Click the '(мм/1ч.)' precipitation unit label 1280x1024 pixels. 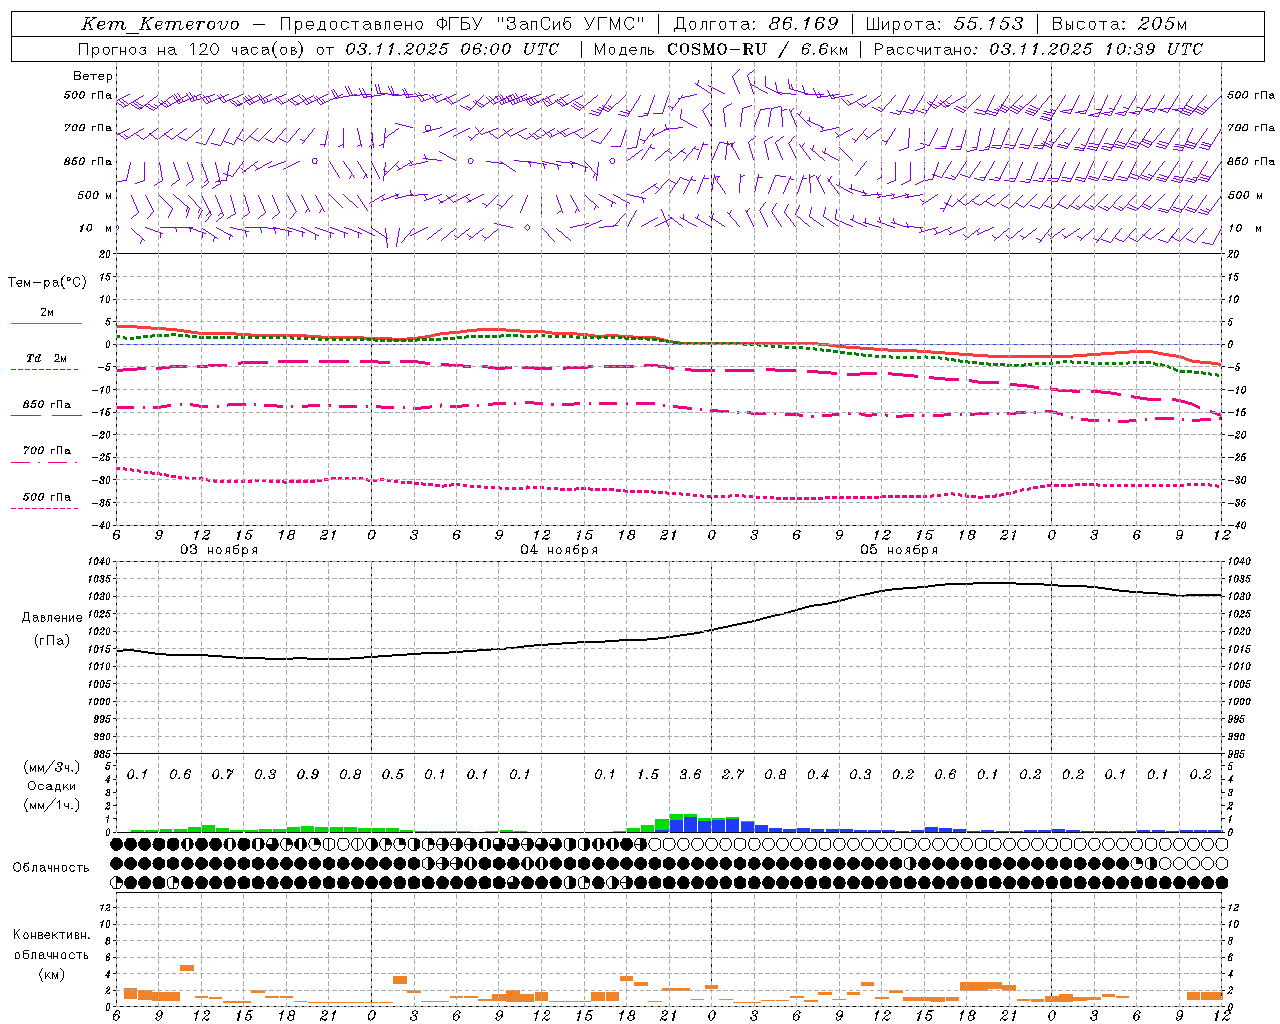click(x=52, y=805)
